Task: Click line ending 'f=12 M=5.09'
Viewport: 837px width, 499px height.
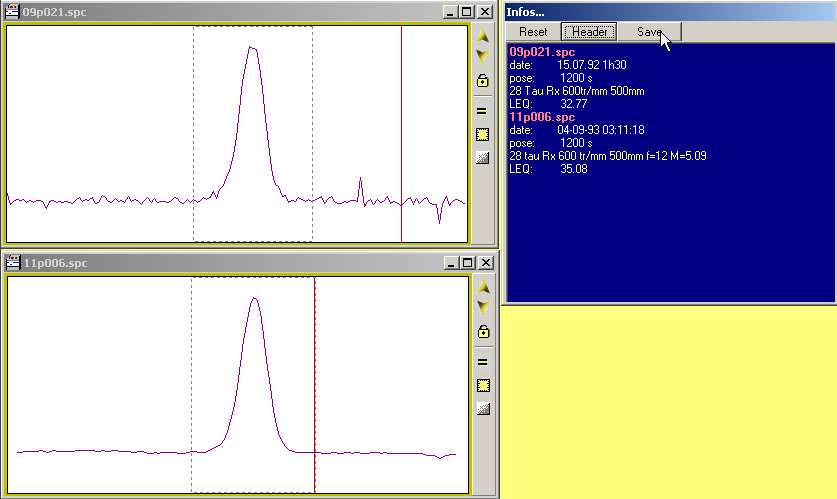Action: [607, 156]
